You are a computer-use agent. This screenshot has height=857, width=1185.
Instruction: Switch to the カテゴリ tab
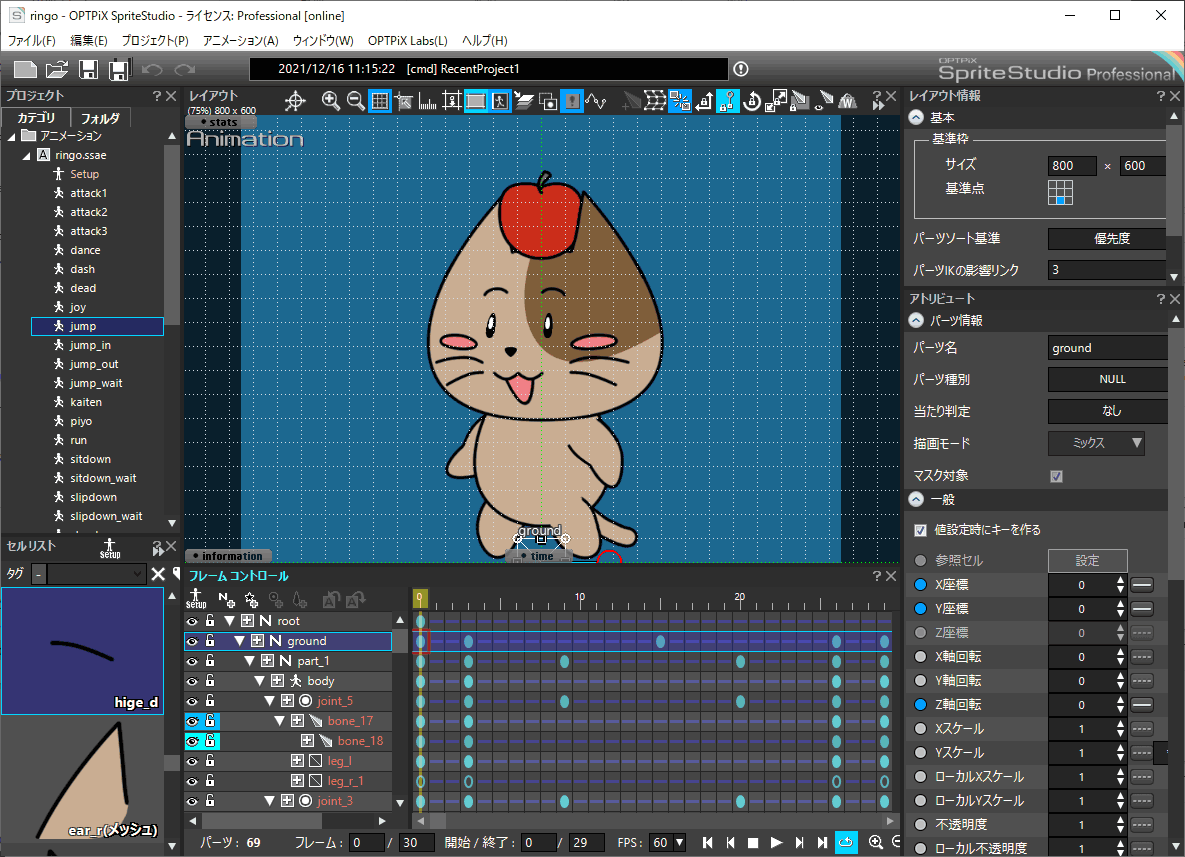[36, 118]
